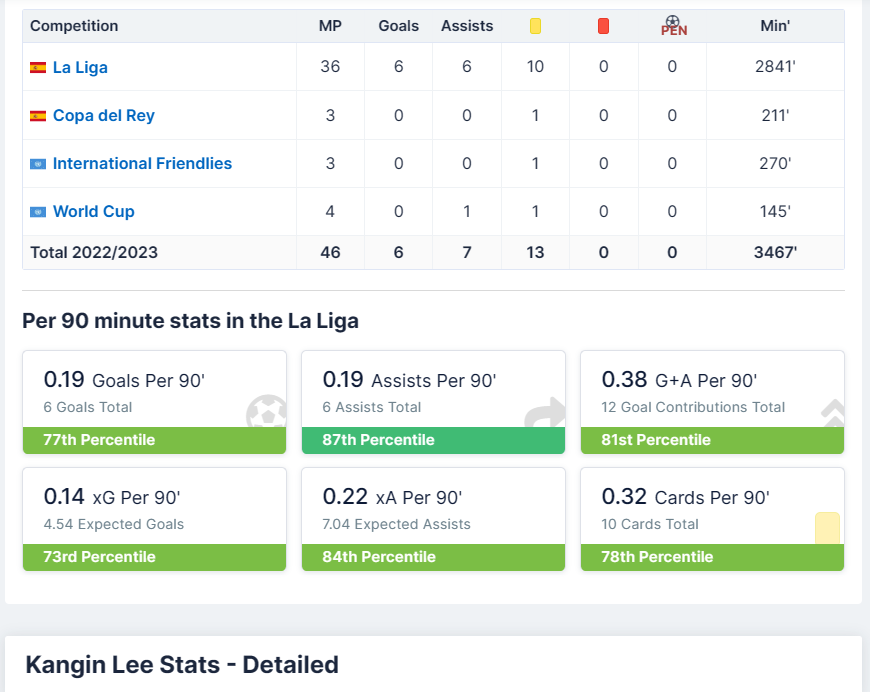Click the yellow card icon in Cards Per 90
Image resolution: width=870 pixels, height=692 pixels.
(827, 528)
